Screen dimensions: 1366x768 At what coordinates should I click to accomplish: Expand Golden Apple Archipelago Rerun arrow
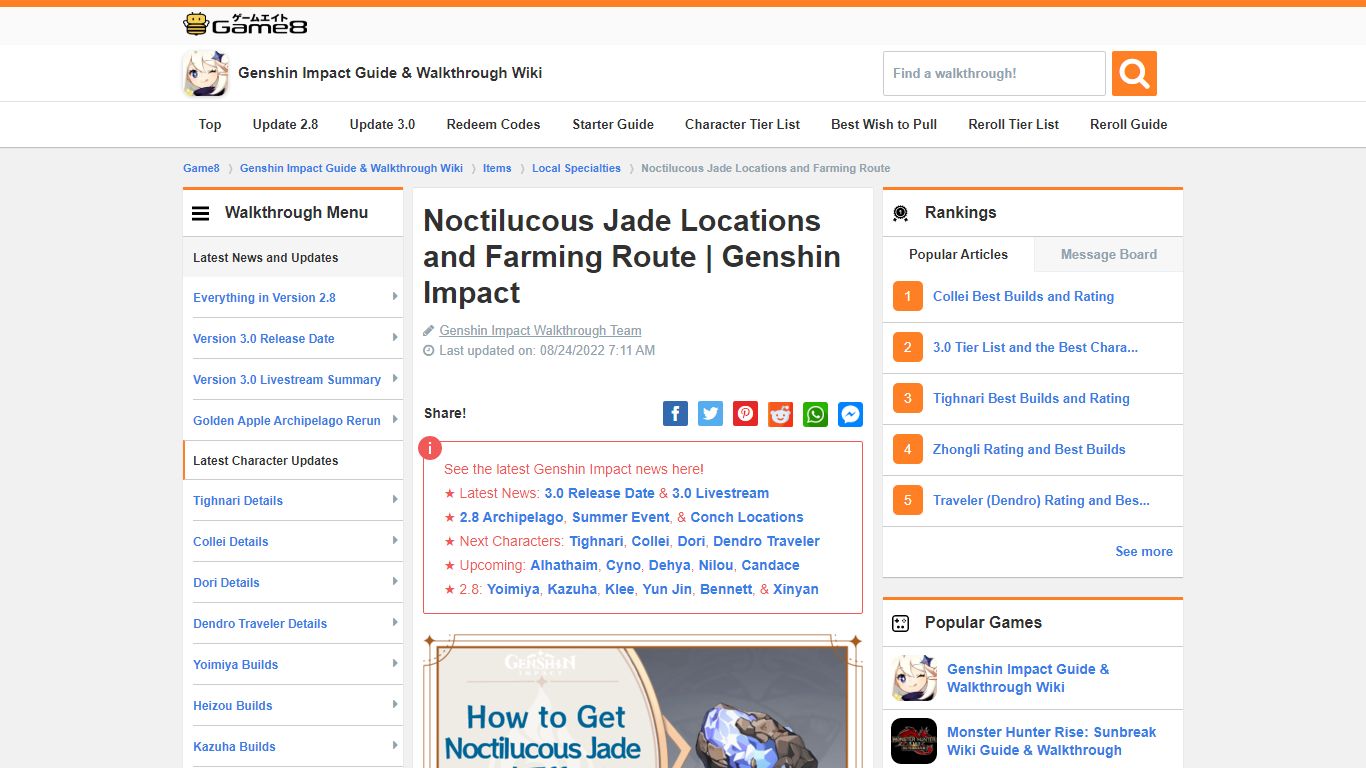pyautogui.click(x=395, y=420)
